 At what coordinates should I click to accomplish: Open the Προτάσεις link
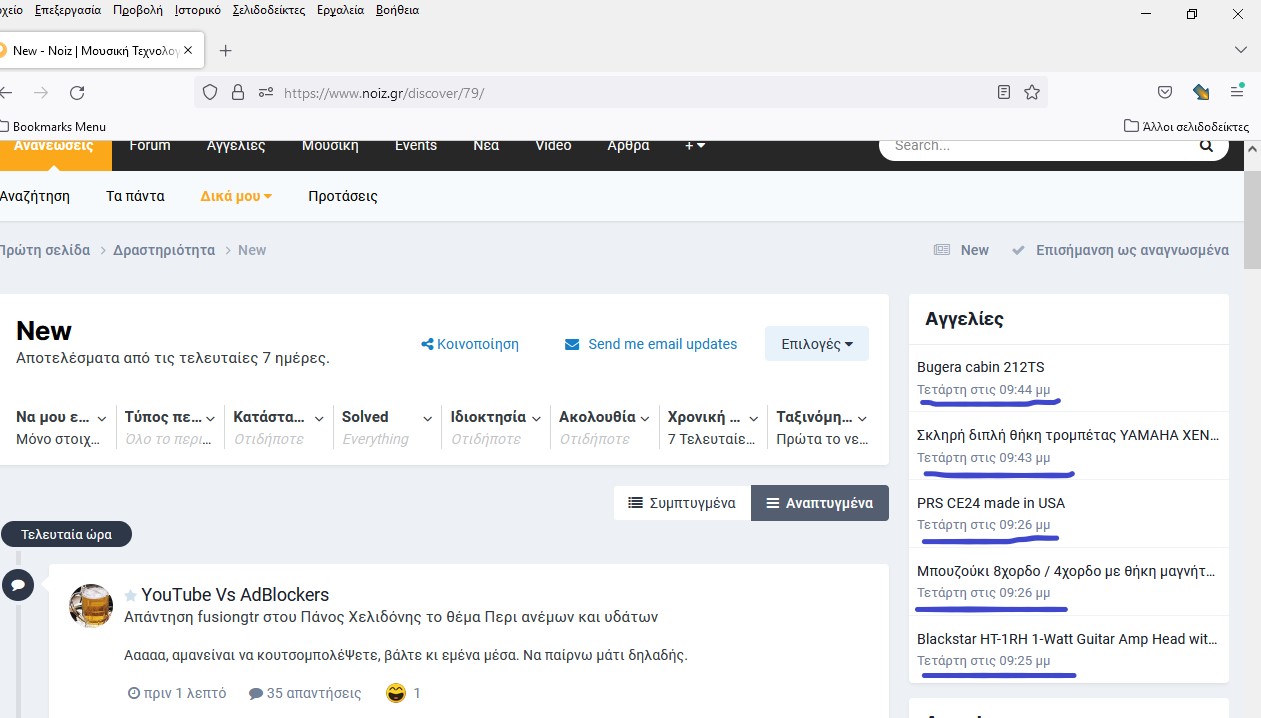pos(343,196)
